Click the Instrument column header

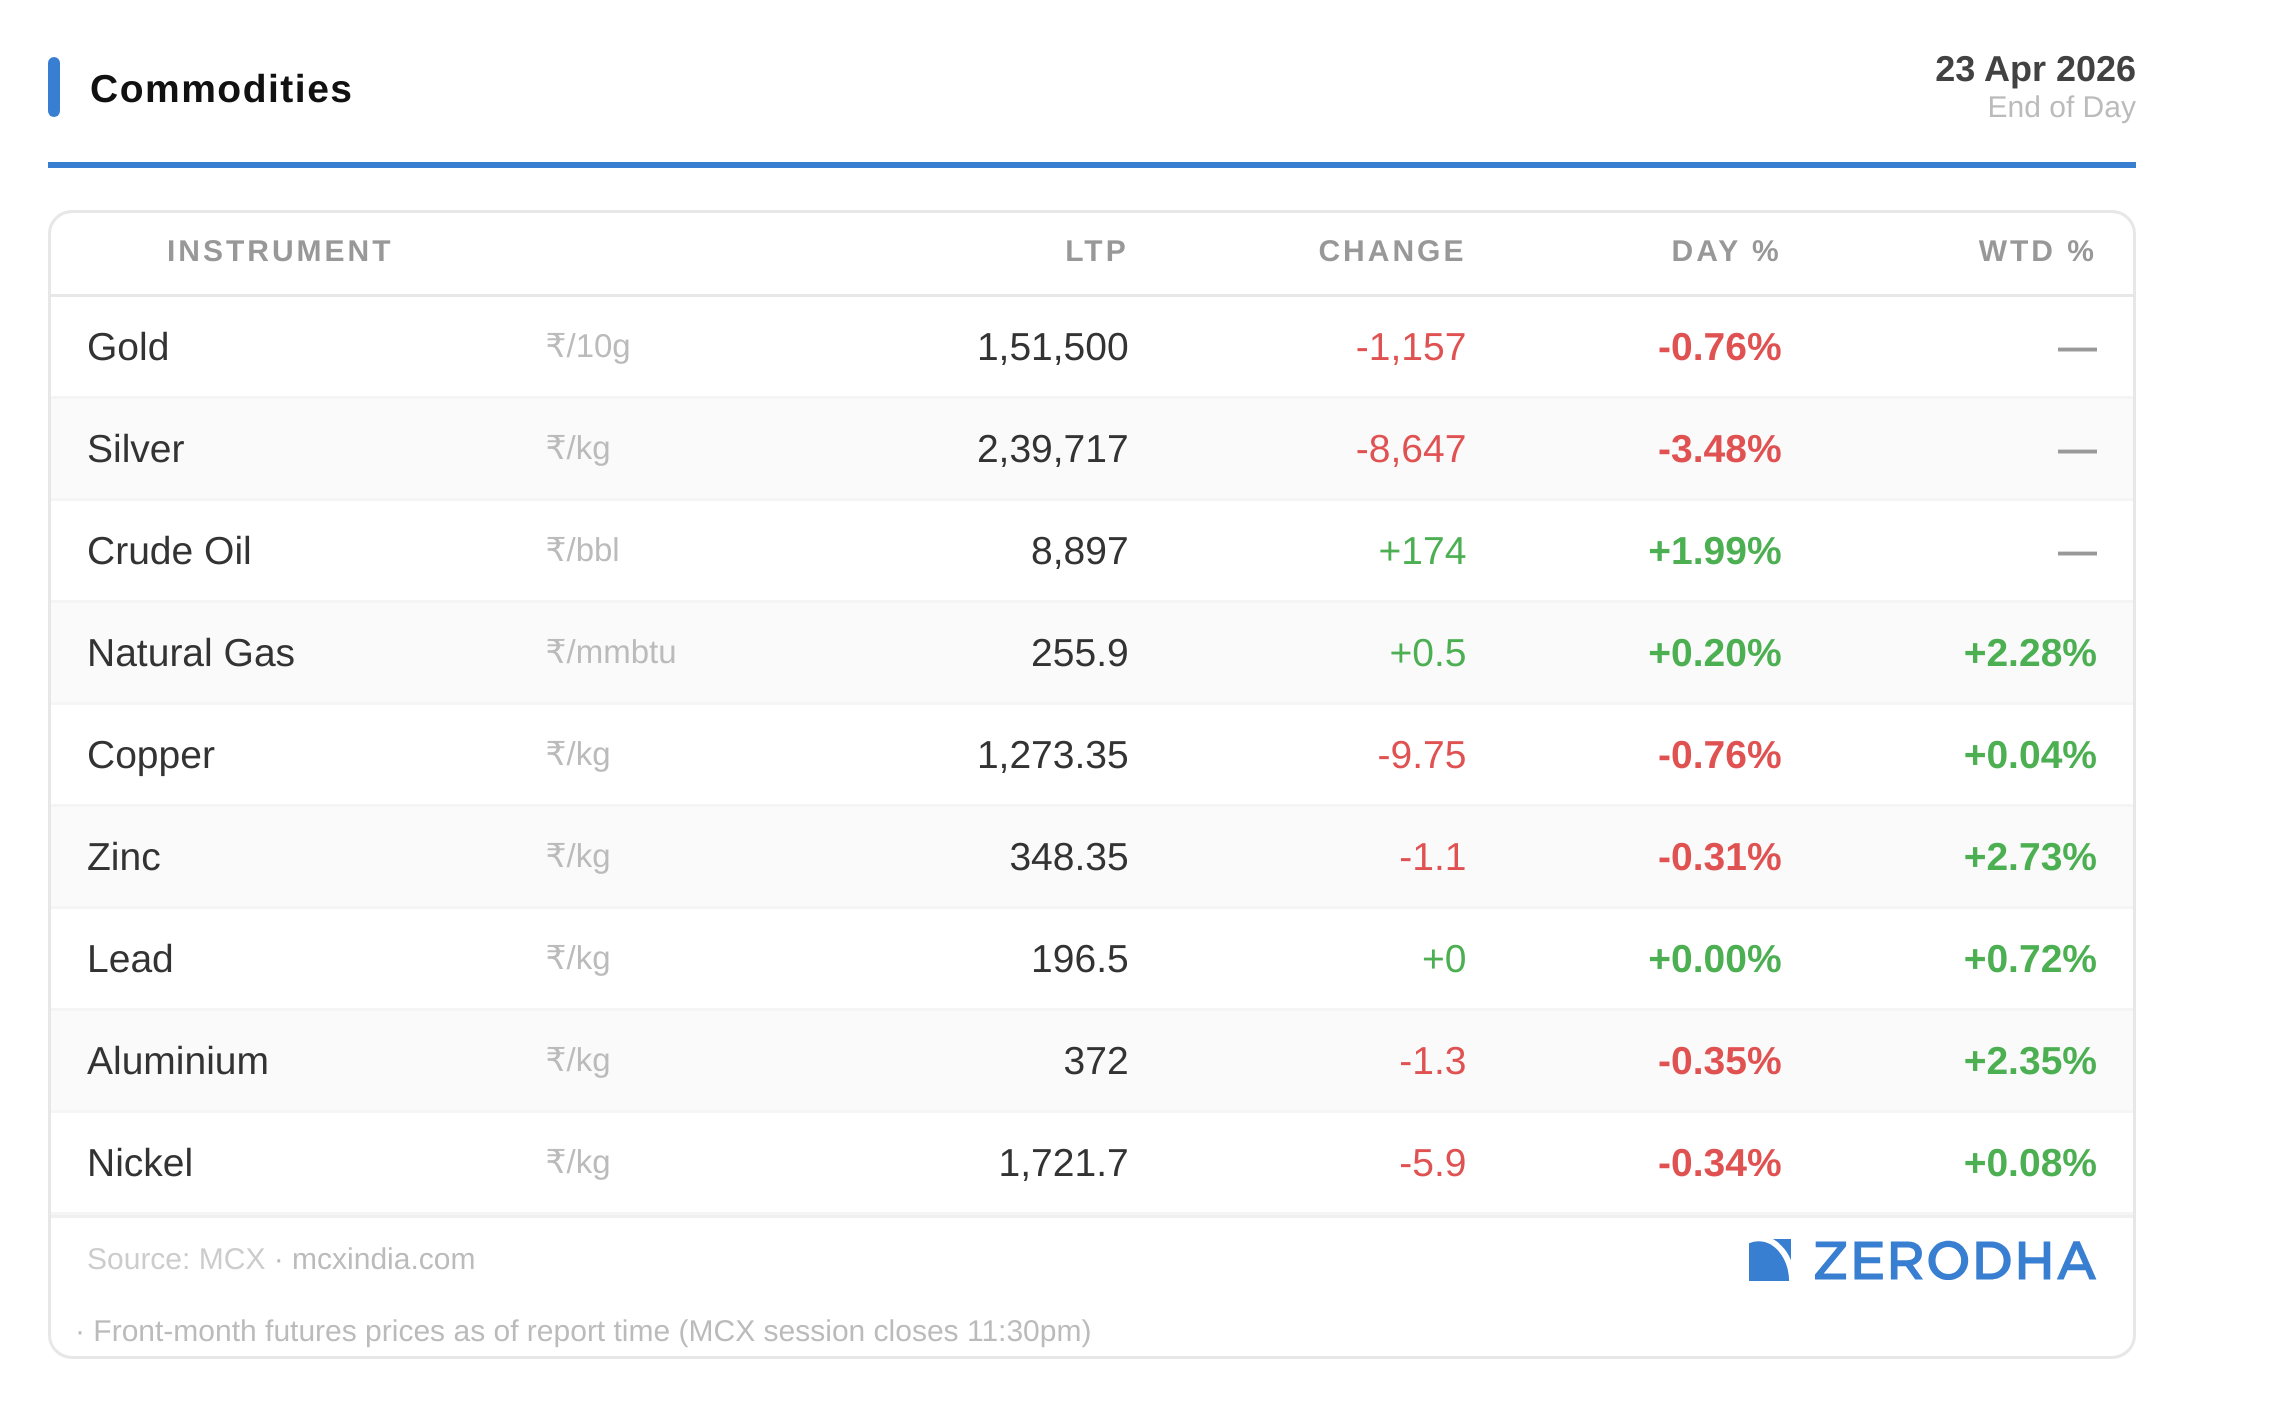point(279,251)
